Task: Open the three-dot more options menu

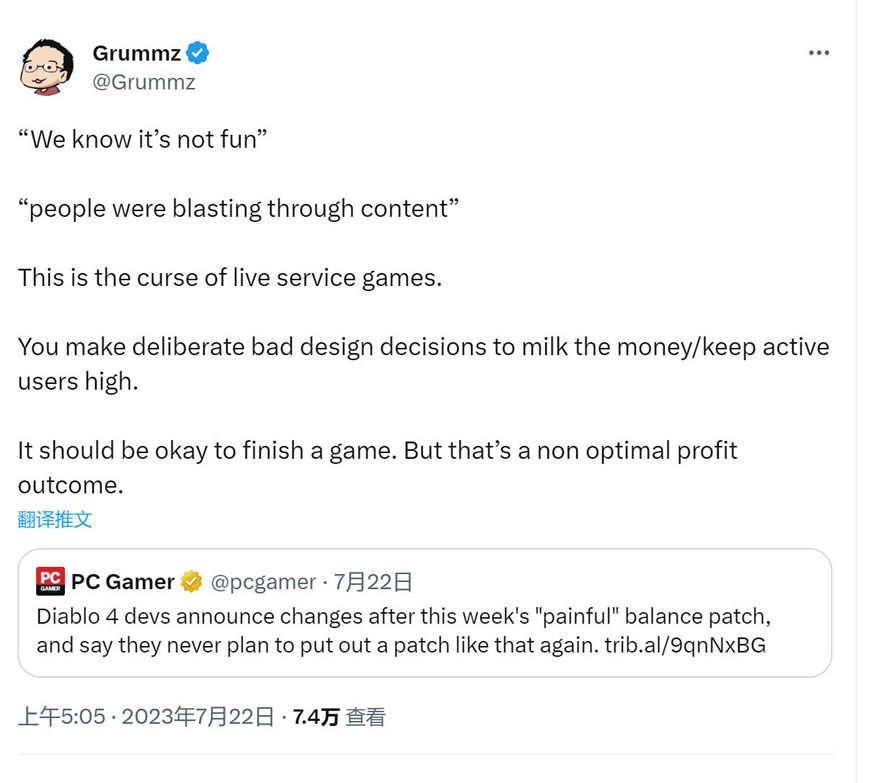Action: tap(819, 53)
